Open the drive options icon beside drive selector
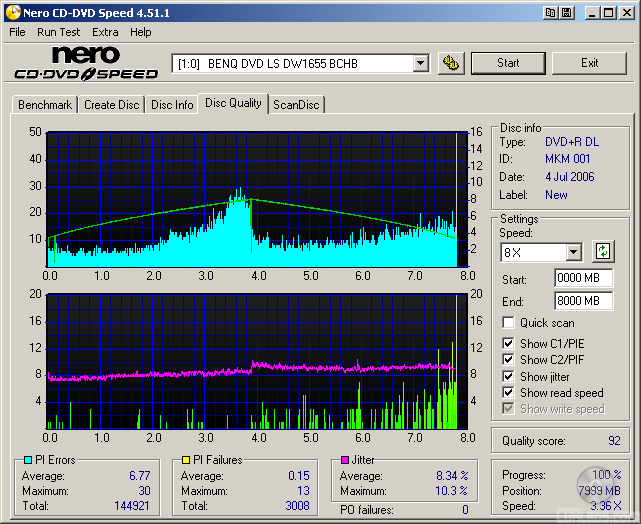This screenshot has height=524, width=641. (x=452, y=63)
